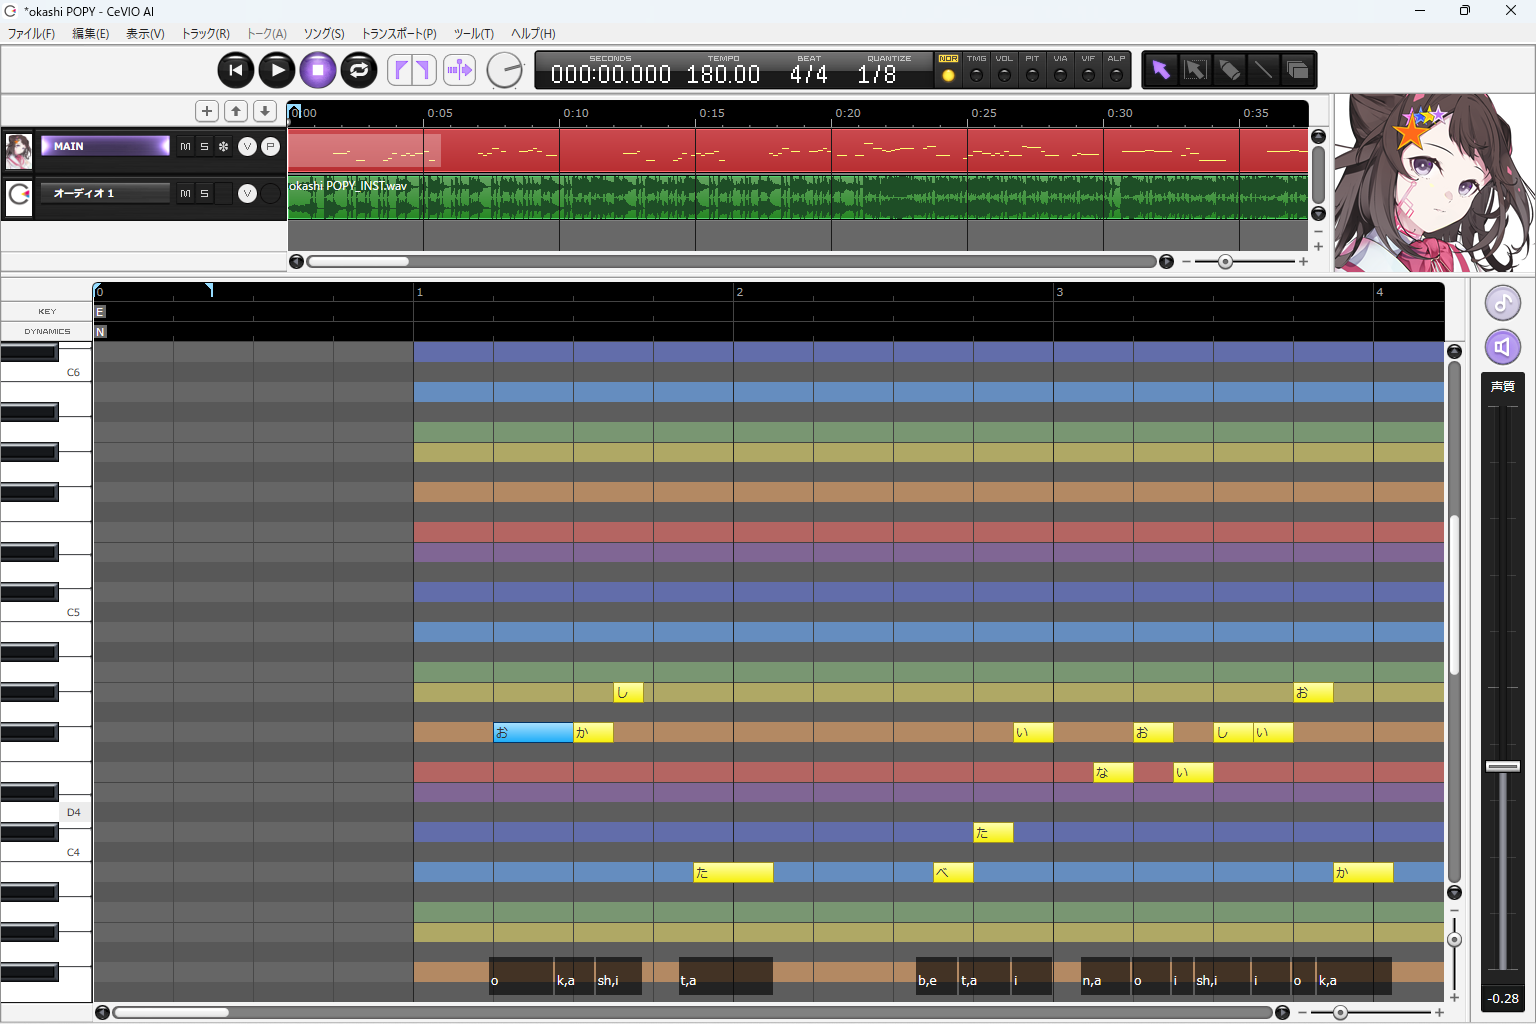
Task: Open the song note icon on the right panel
Action: [x=1502, y=303]
